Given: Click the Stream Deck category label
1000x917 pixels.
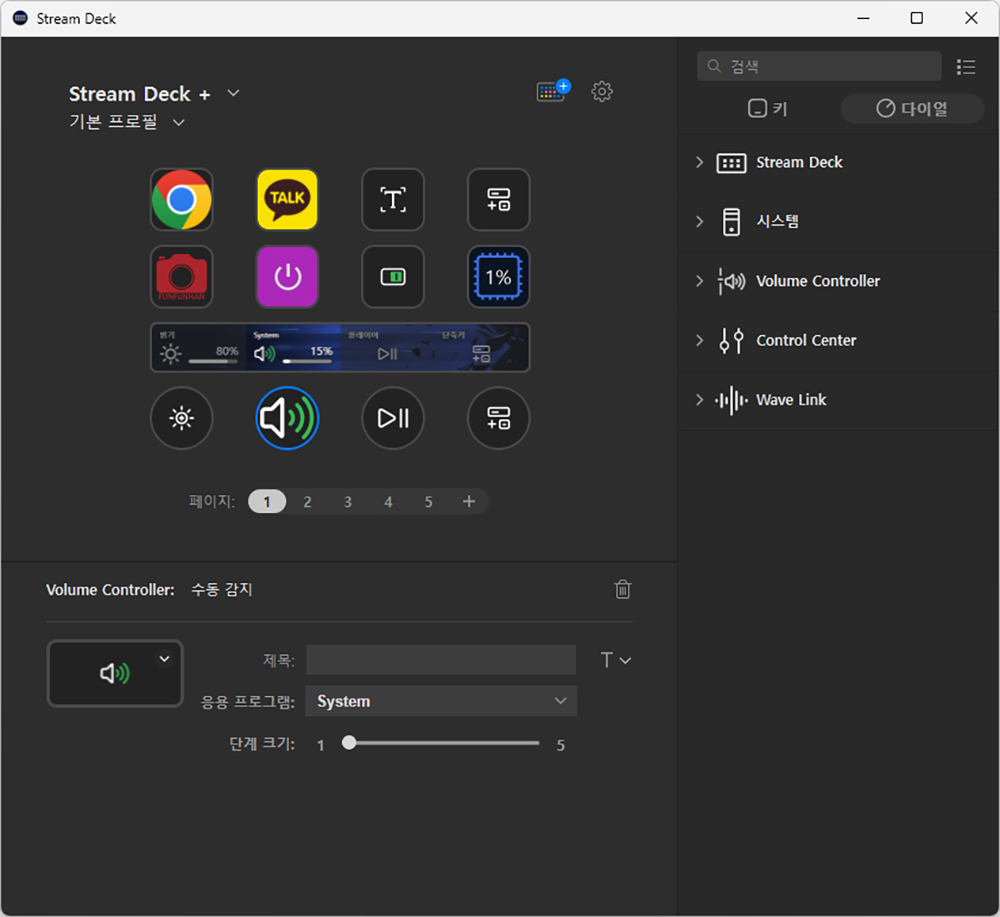Looking at the screenshot, I should [799, 163].
